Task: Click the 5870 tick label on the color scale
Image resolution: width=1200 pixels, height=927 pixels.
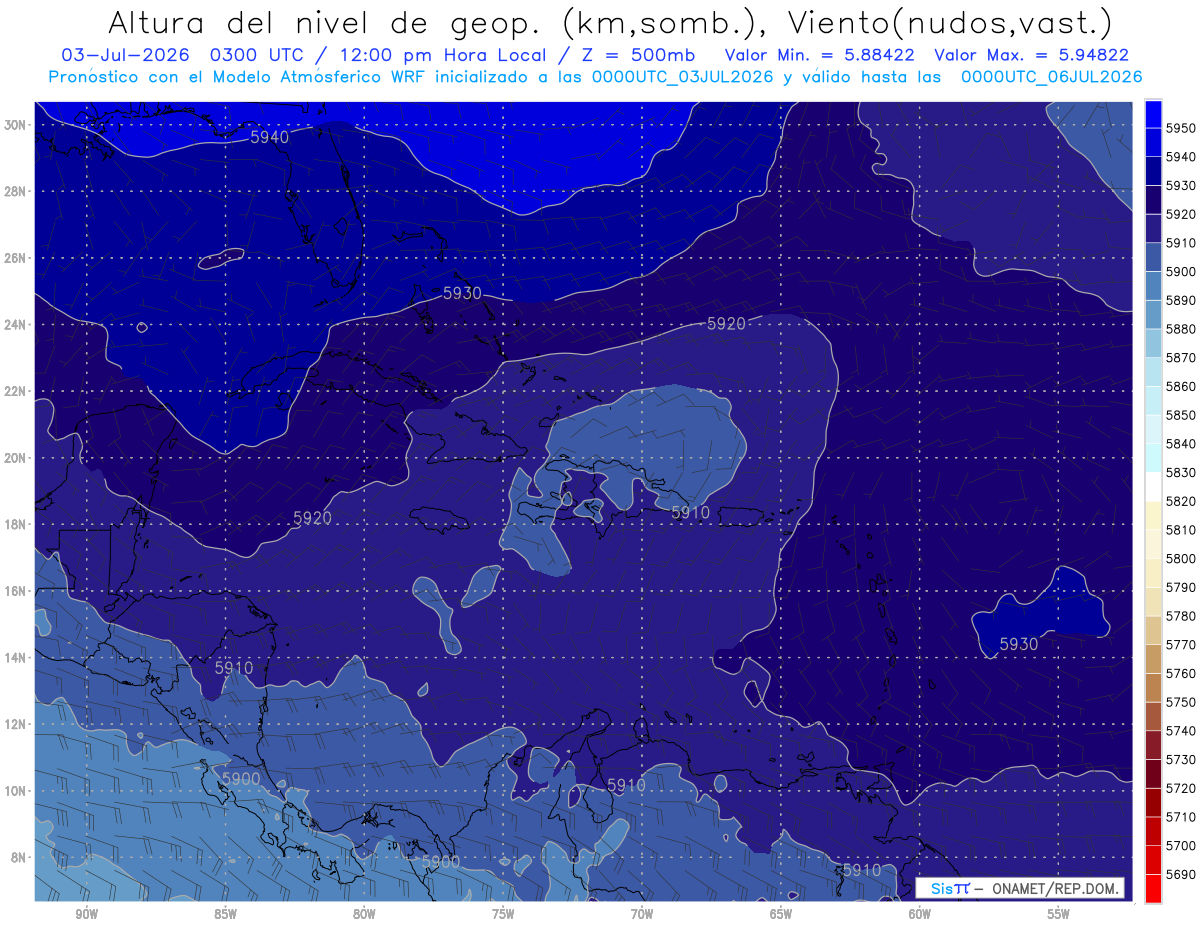Action: [x=1181, y=358]
